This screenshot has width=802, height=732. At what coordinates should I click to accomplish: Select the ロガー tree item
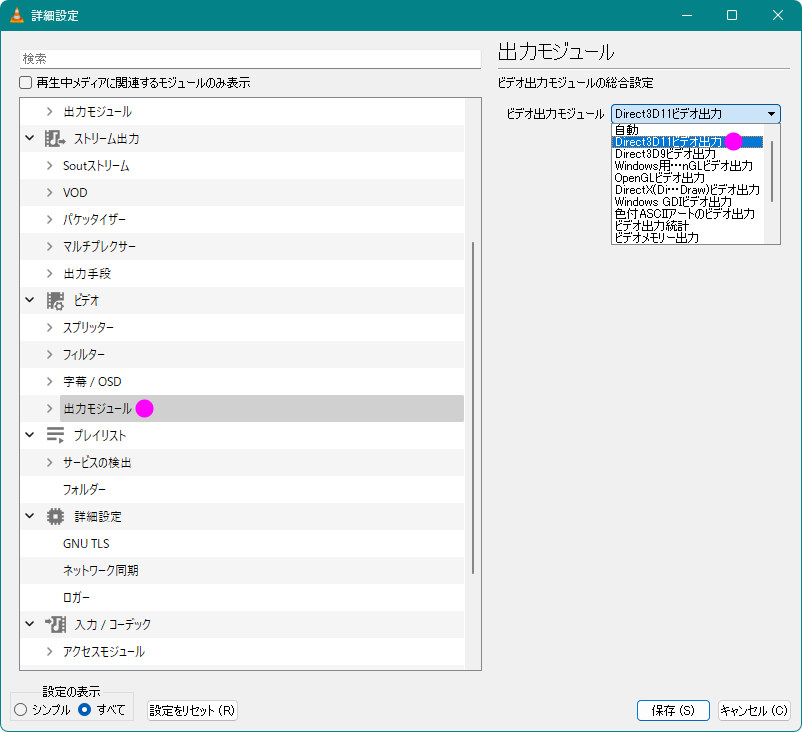pyautogui.click(x=76, y=597)
